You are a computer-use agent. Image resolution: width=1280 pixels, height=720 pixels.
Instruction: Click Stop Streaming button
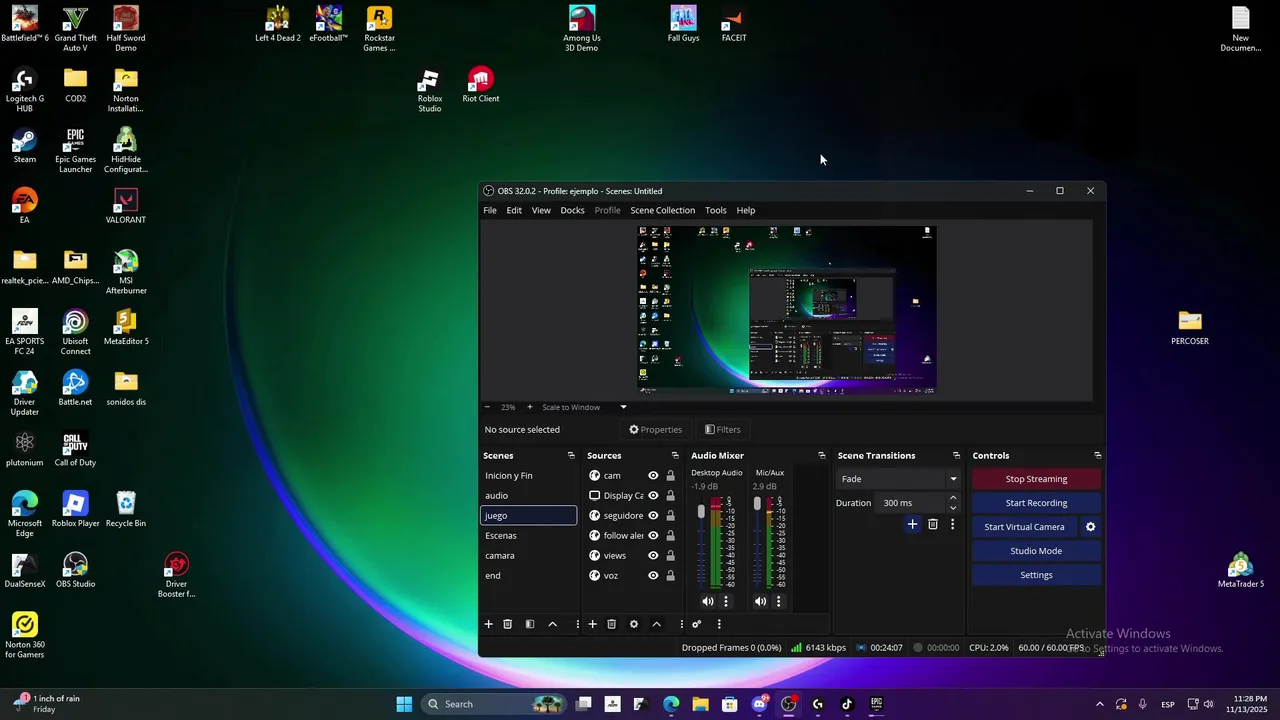coord(1036,479)
